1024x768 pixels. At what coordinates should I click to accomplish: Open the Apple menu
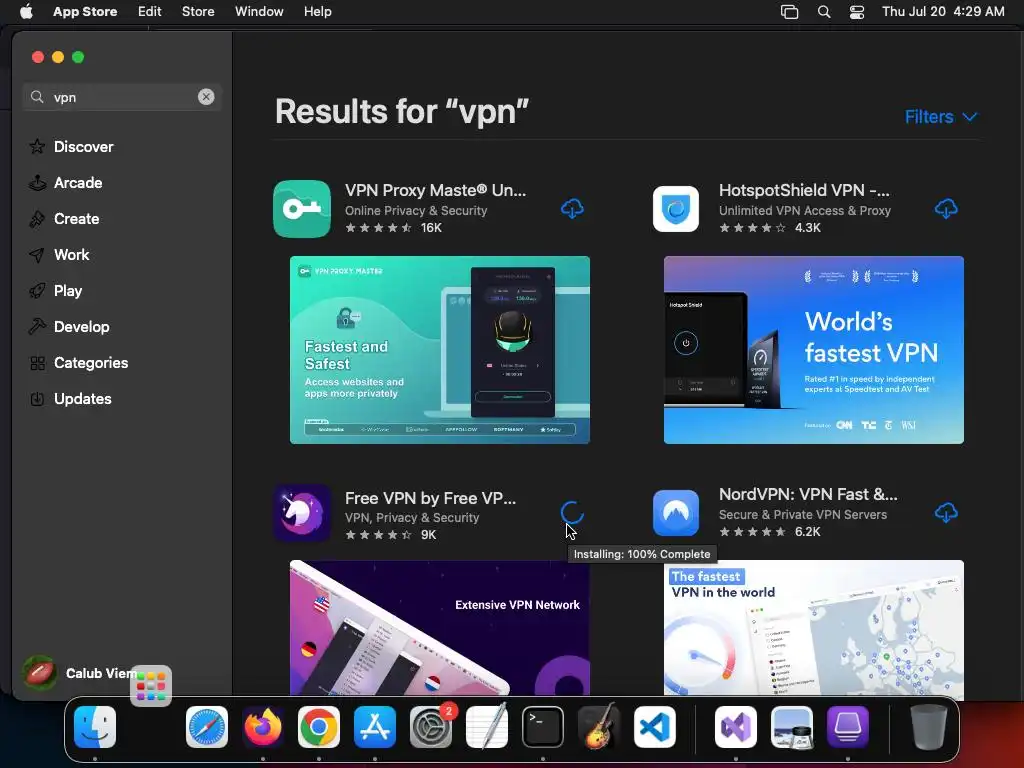pyautogui.click(x=26, y=12)
